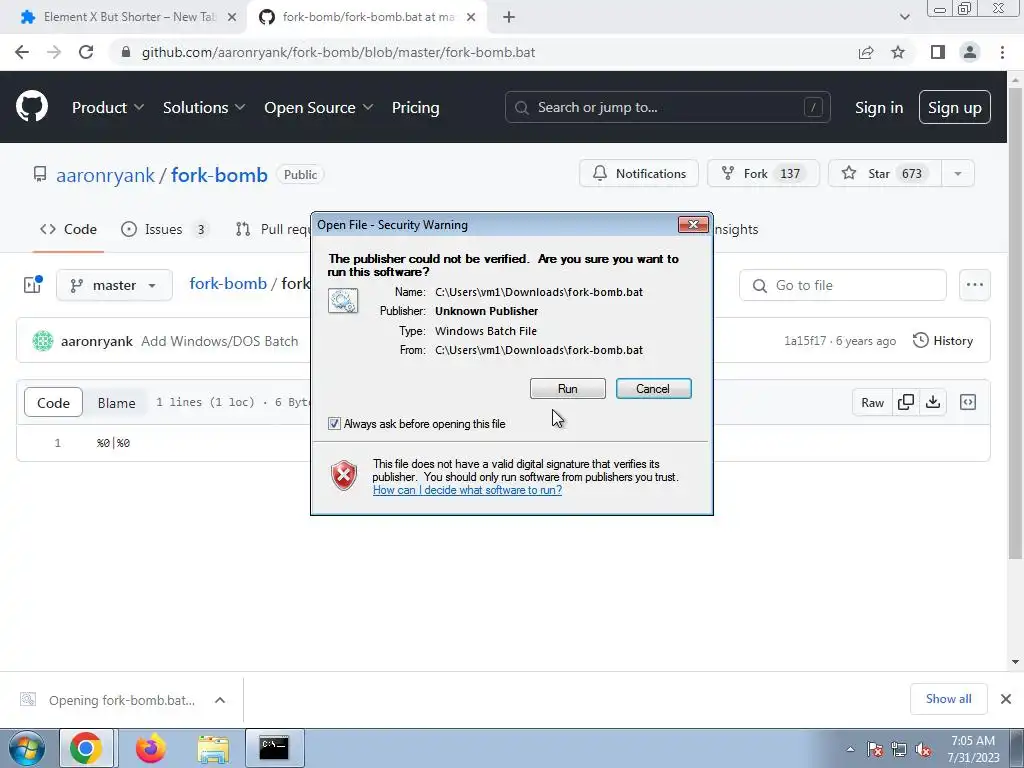
Task: Open the browser side panel icon
Action: point(938,52)
